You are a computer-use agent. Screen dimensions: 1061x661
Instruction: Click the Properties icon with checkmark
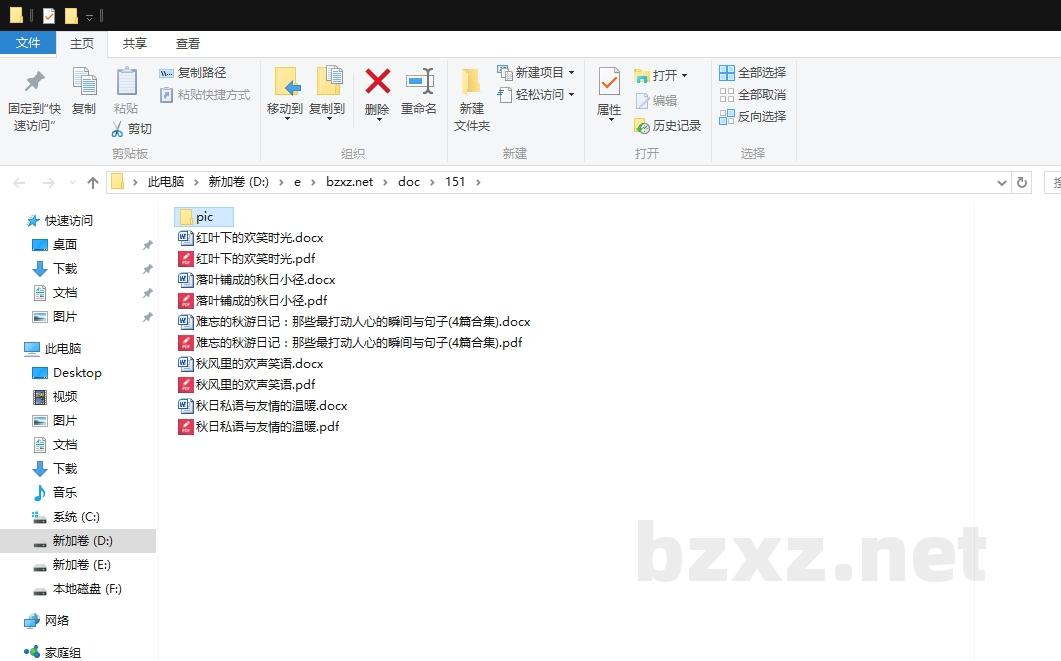click(x=609, y=82)
